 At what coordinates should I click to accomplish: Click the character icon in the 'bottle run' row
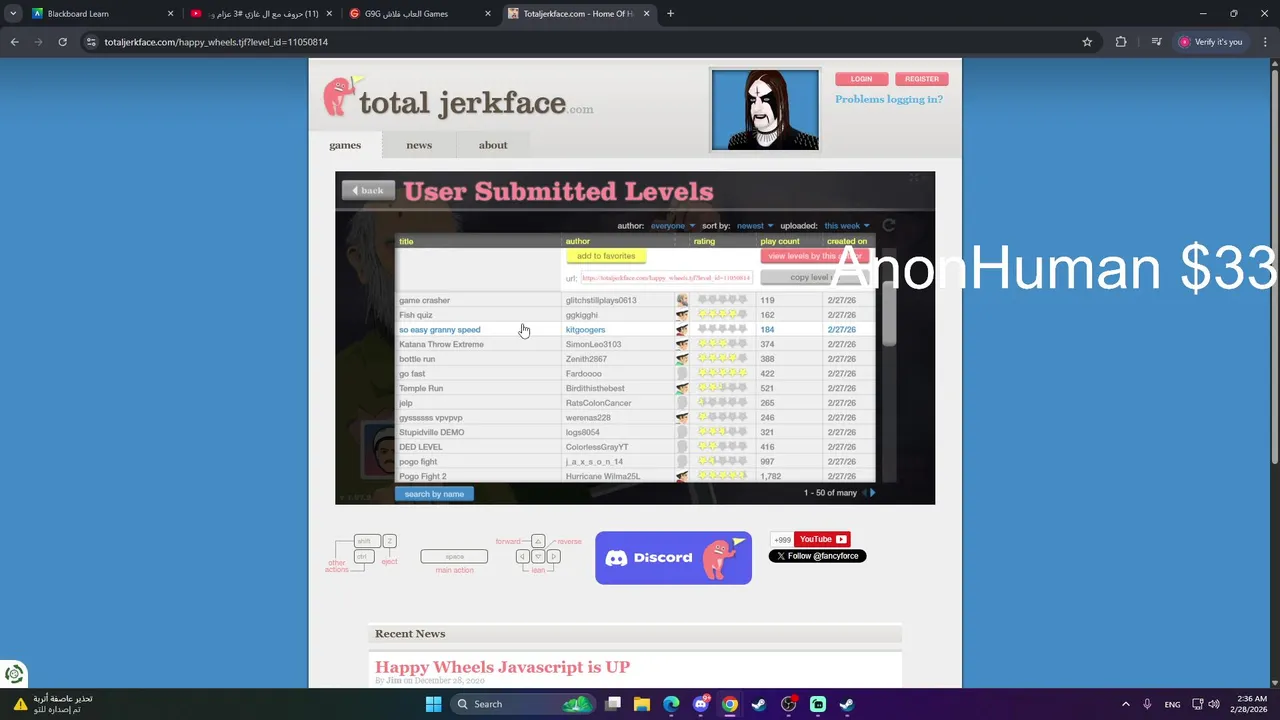[682, 359]
